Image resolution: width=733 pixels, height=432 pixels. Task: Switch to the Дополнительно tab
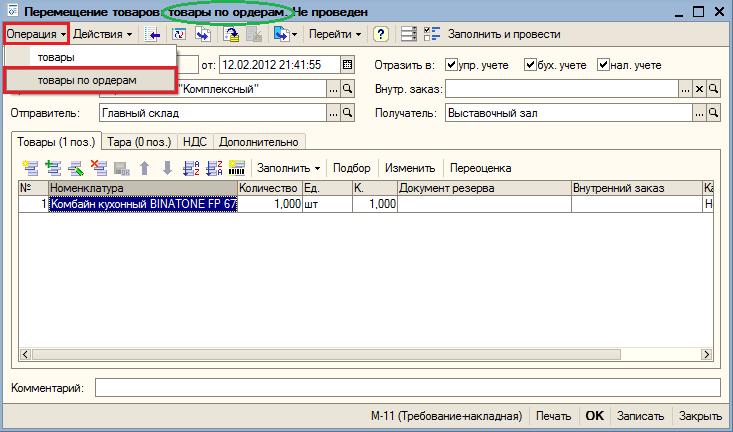(x=259, y=142)
